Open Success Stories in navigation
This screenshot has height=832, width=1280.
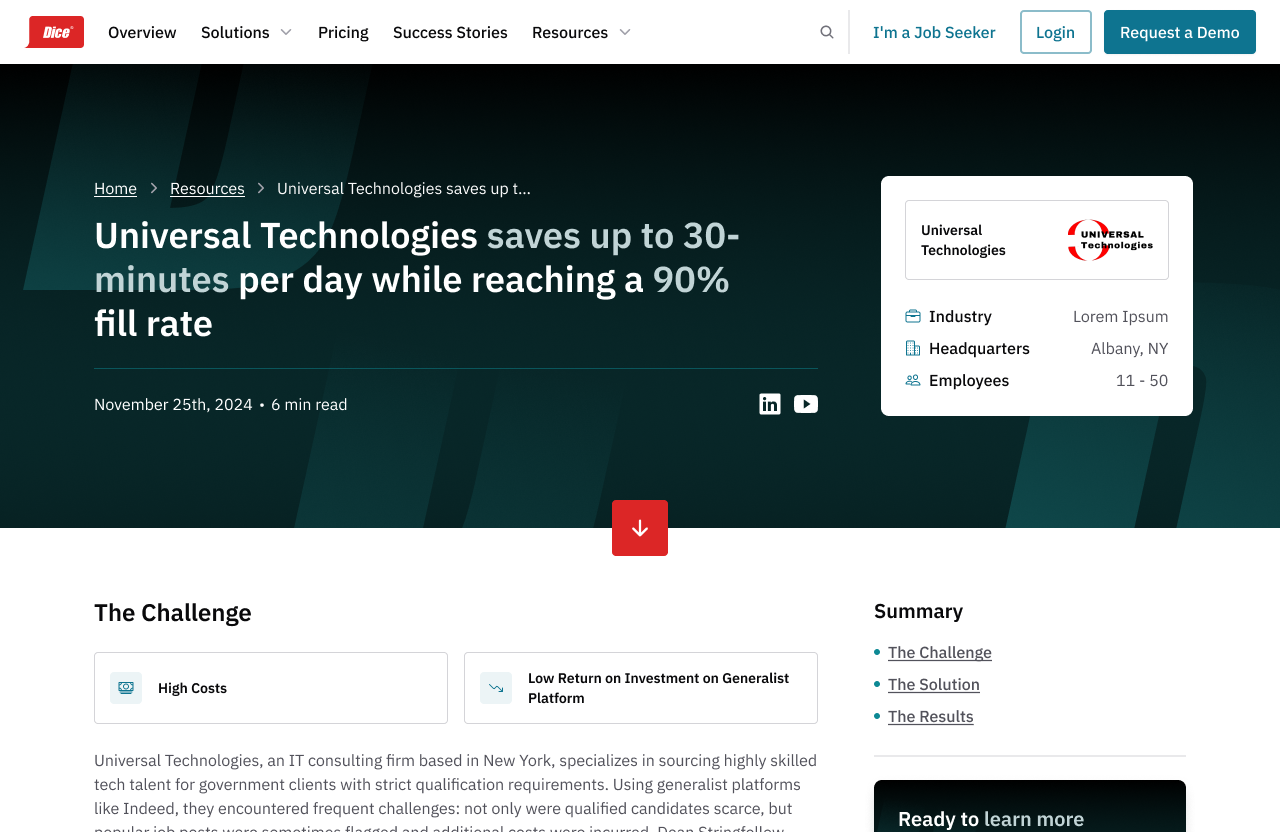click(x=450, y=32)
